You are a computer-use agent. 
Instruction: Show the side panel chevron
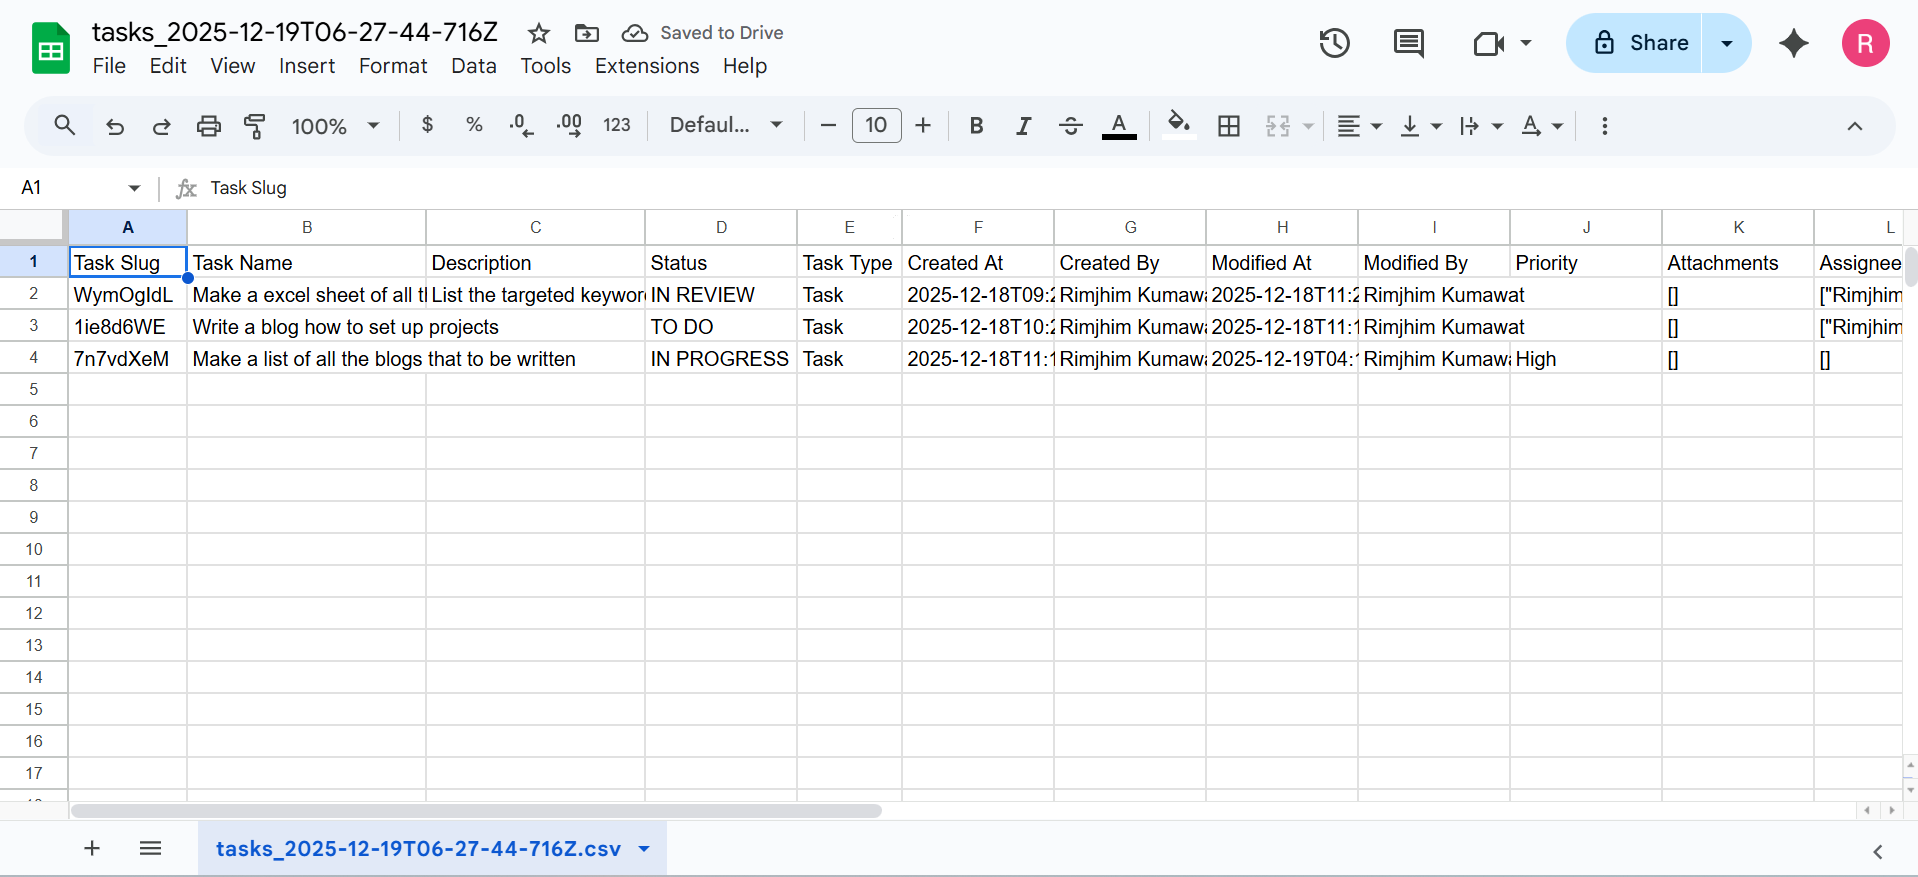pos(1877,852)
